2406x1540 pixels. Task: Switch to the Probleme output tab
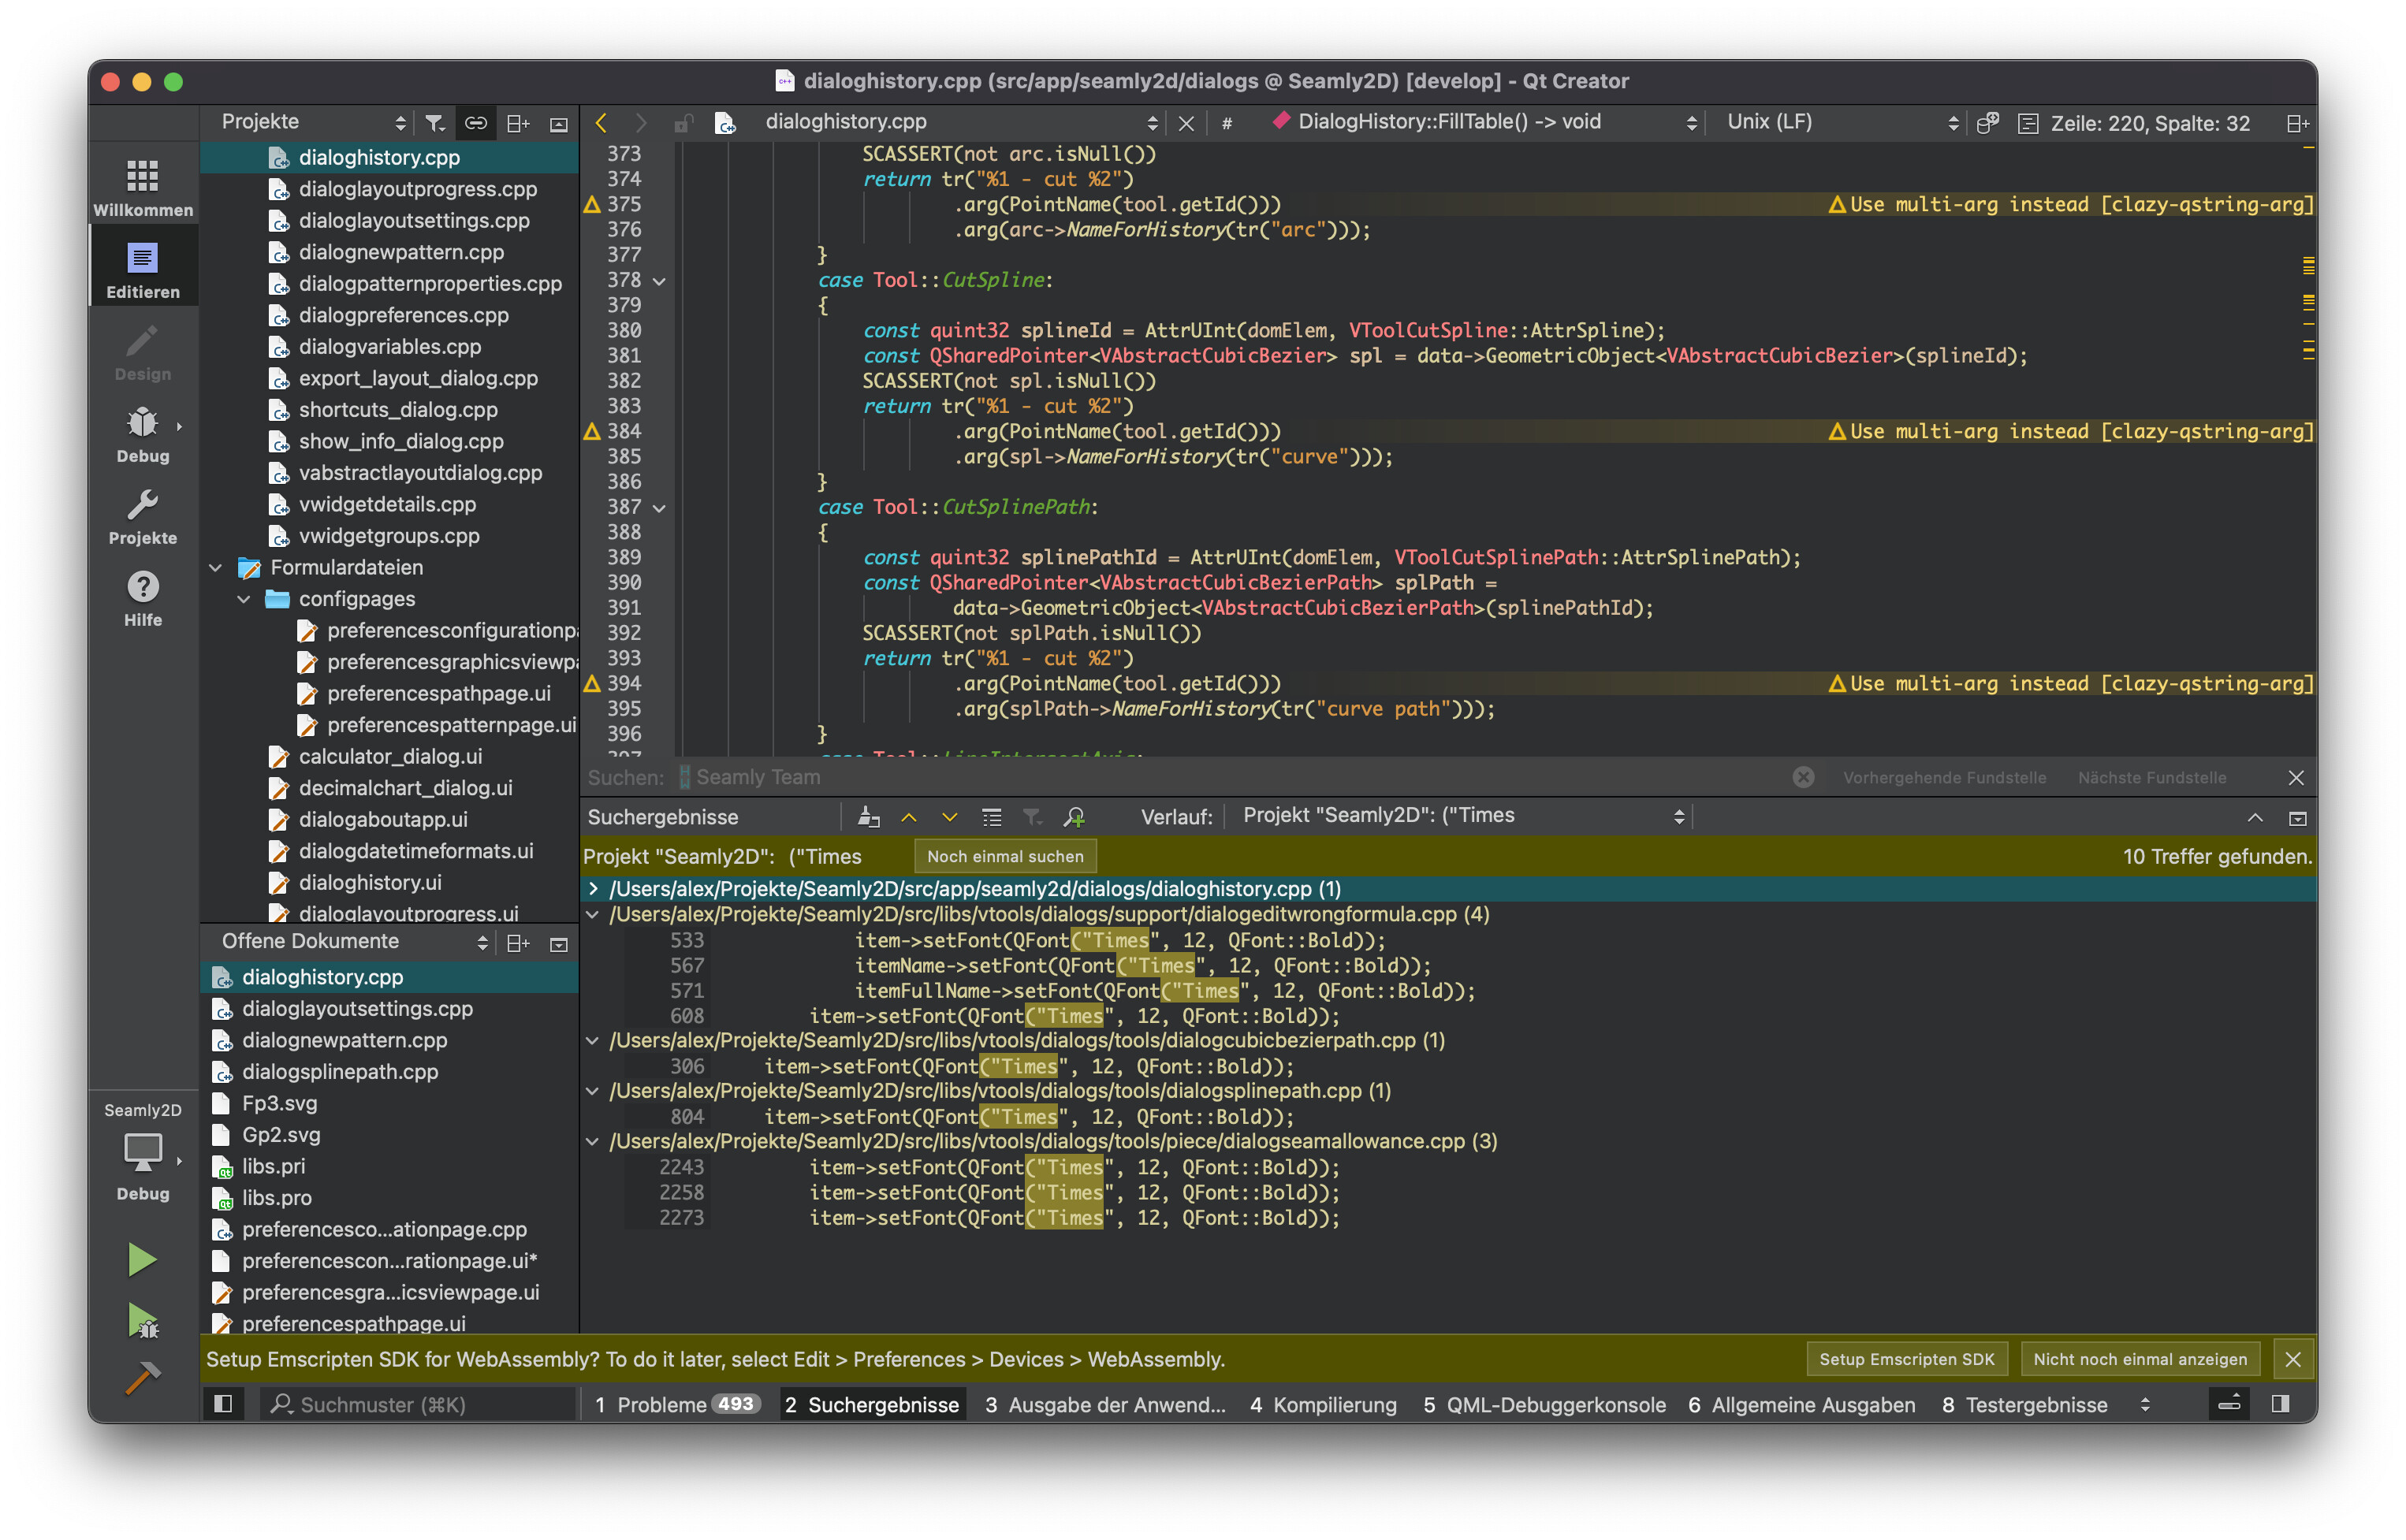pos(676,1404)
